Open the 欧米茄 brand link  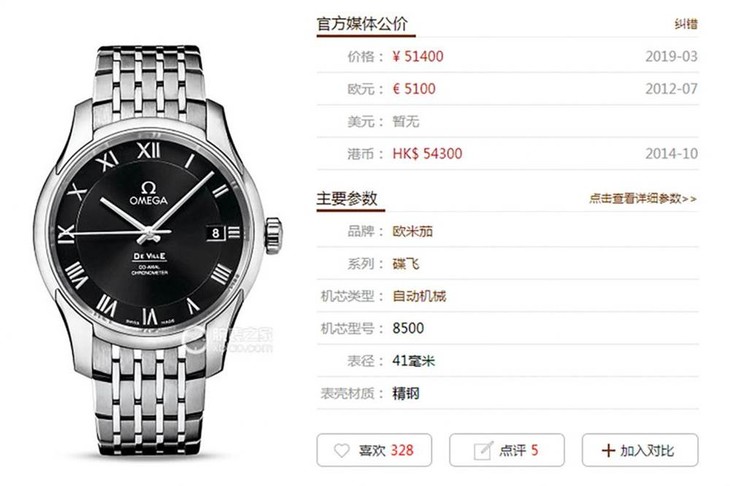pyautogui.click(x=412, y=231)
